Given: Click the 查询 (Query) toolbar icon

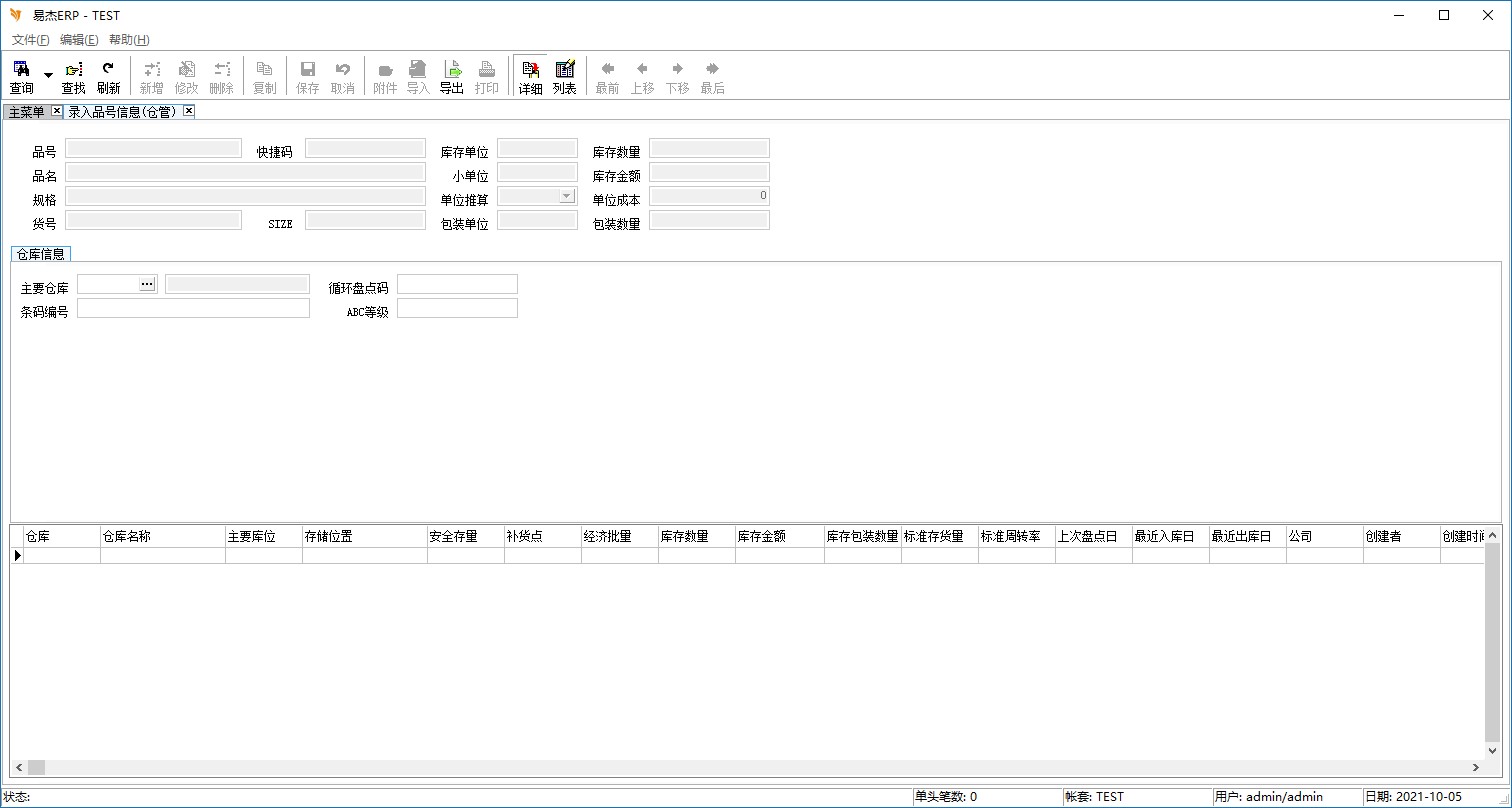Looking at the screenshot, I should 21,77.
